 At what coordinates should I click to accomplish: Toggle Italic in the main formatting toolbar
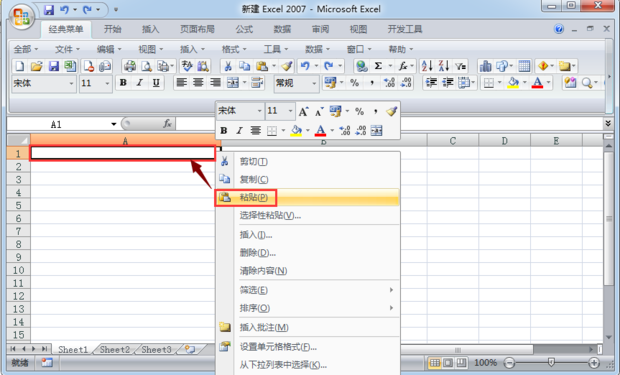click(x=140, y=83)
